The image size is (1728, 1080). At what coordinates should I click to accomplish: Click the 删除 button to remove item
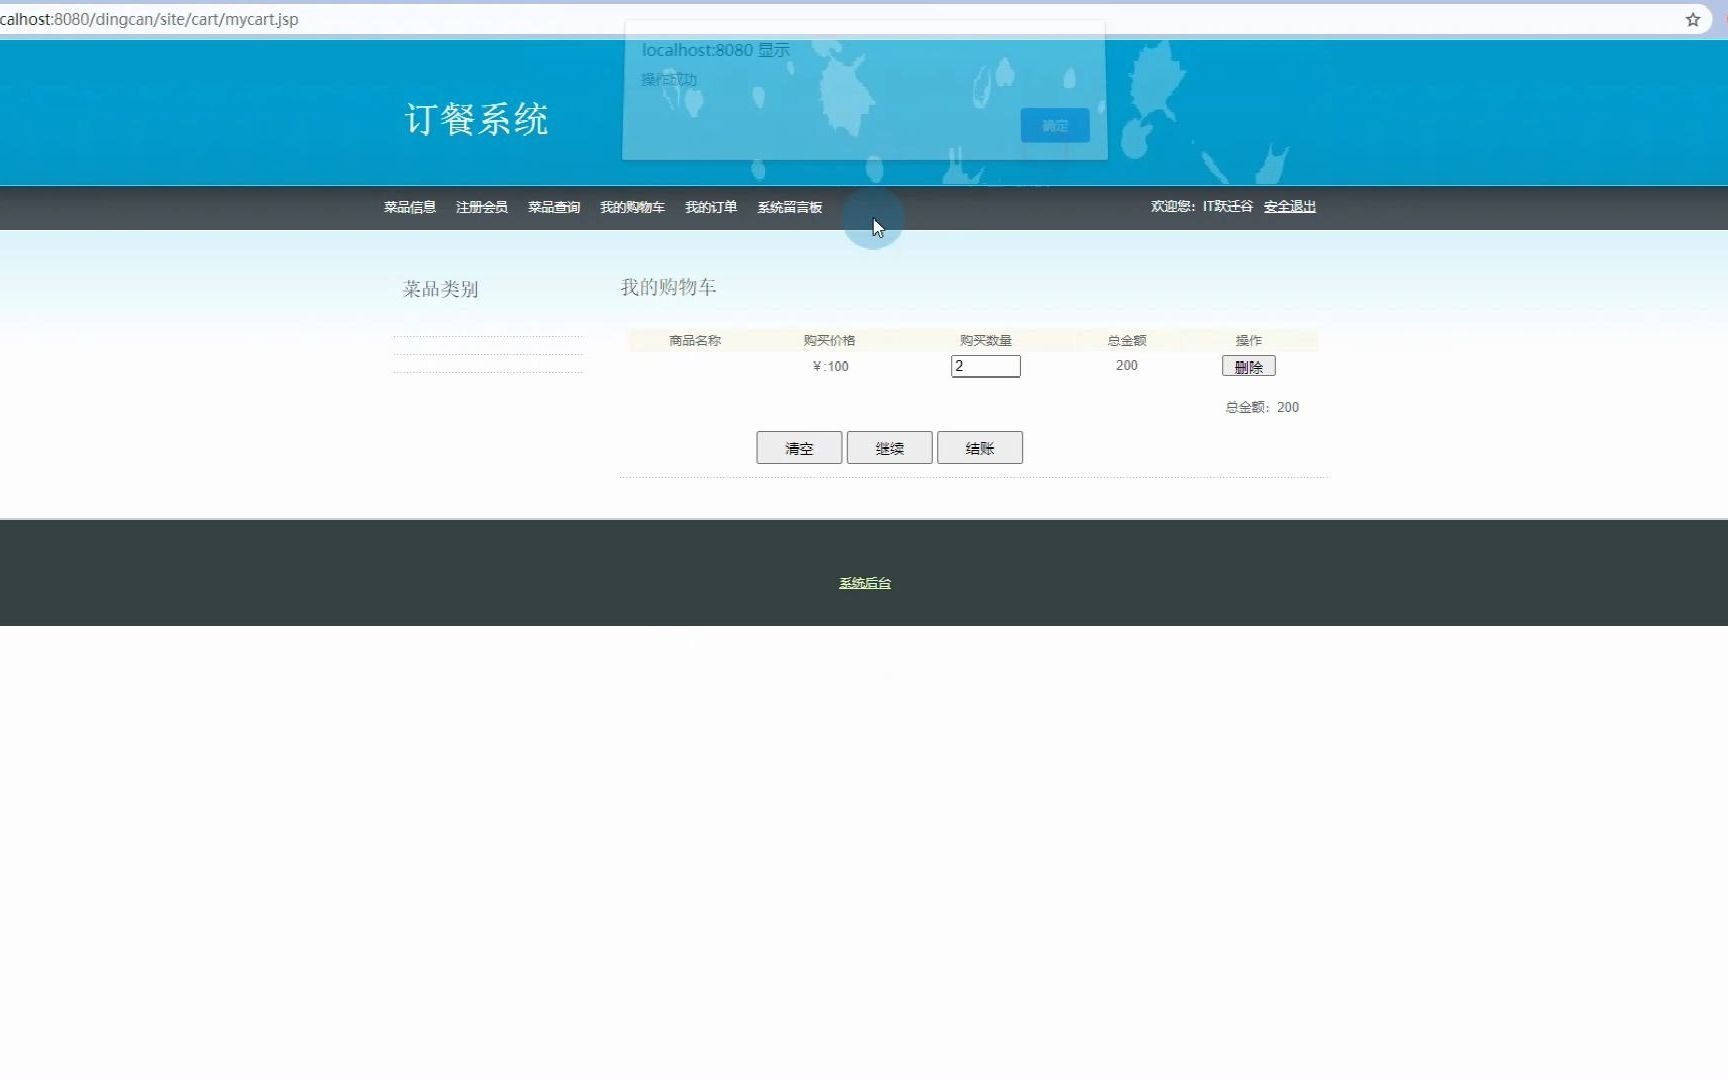tap(1248, 366)
